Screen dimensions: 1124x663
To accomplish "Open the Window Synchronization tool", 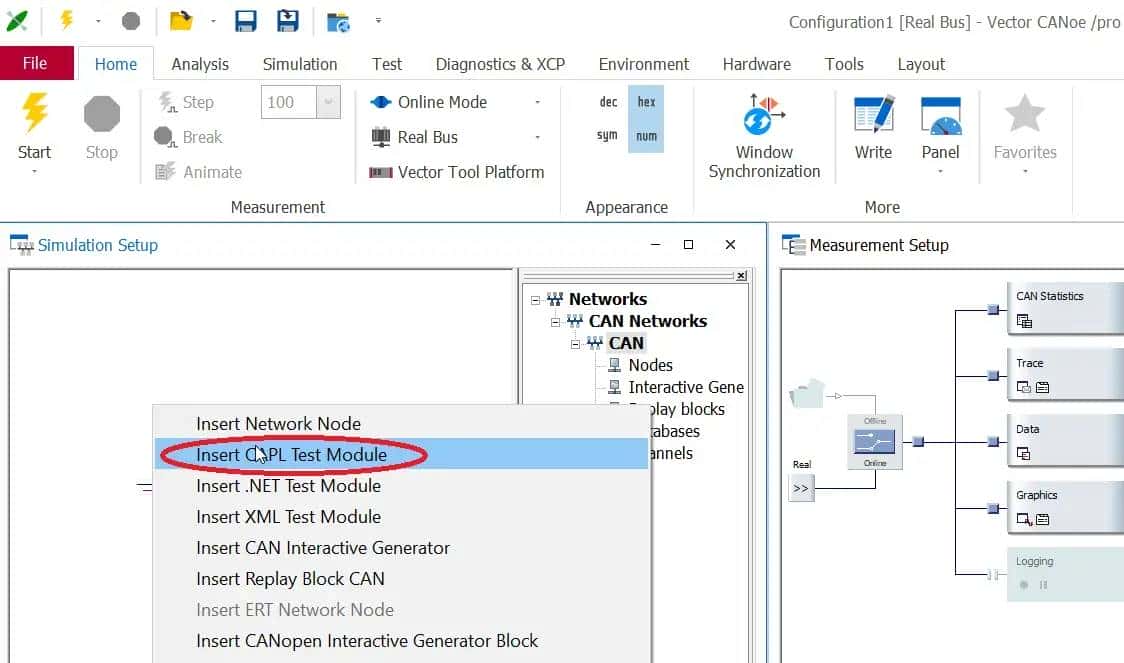I will 764,136.
